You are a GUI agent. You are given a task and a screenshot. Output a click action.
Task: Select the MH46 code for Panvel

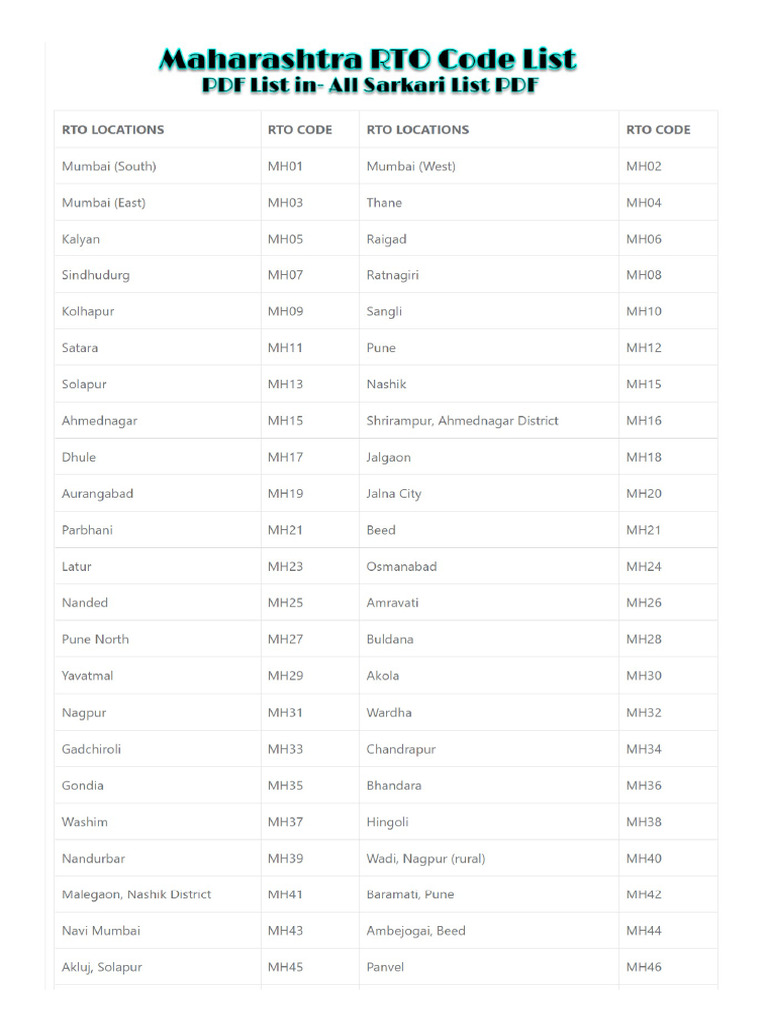[644, 967]
